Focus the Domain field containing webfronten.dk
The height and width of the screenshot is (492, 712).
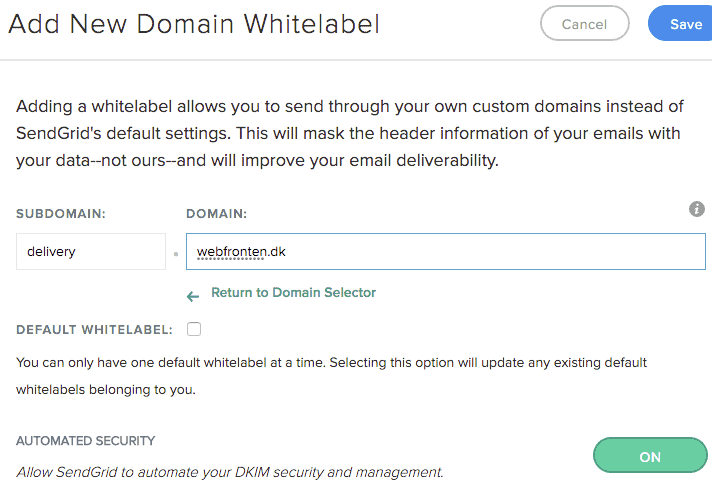click(445, 251)
